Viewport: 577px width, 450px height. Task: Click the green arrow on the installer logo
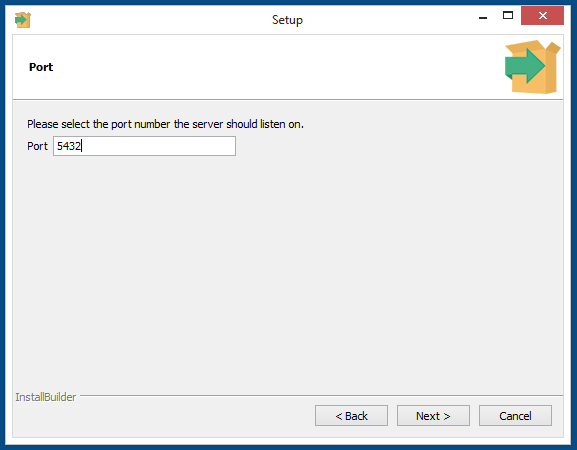[525, 66]
